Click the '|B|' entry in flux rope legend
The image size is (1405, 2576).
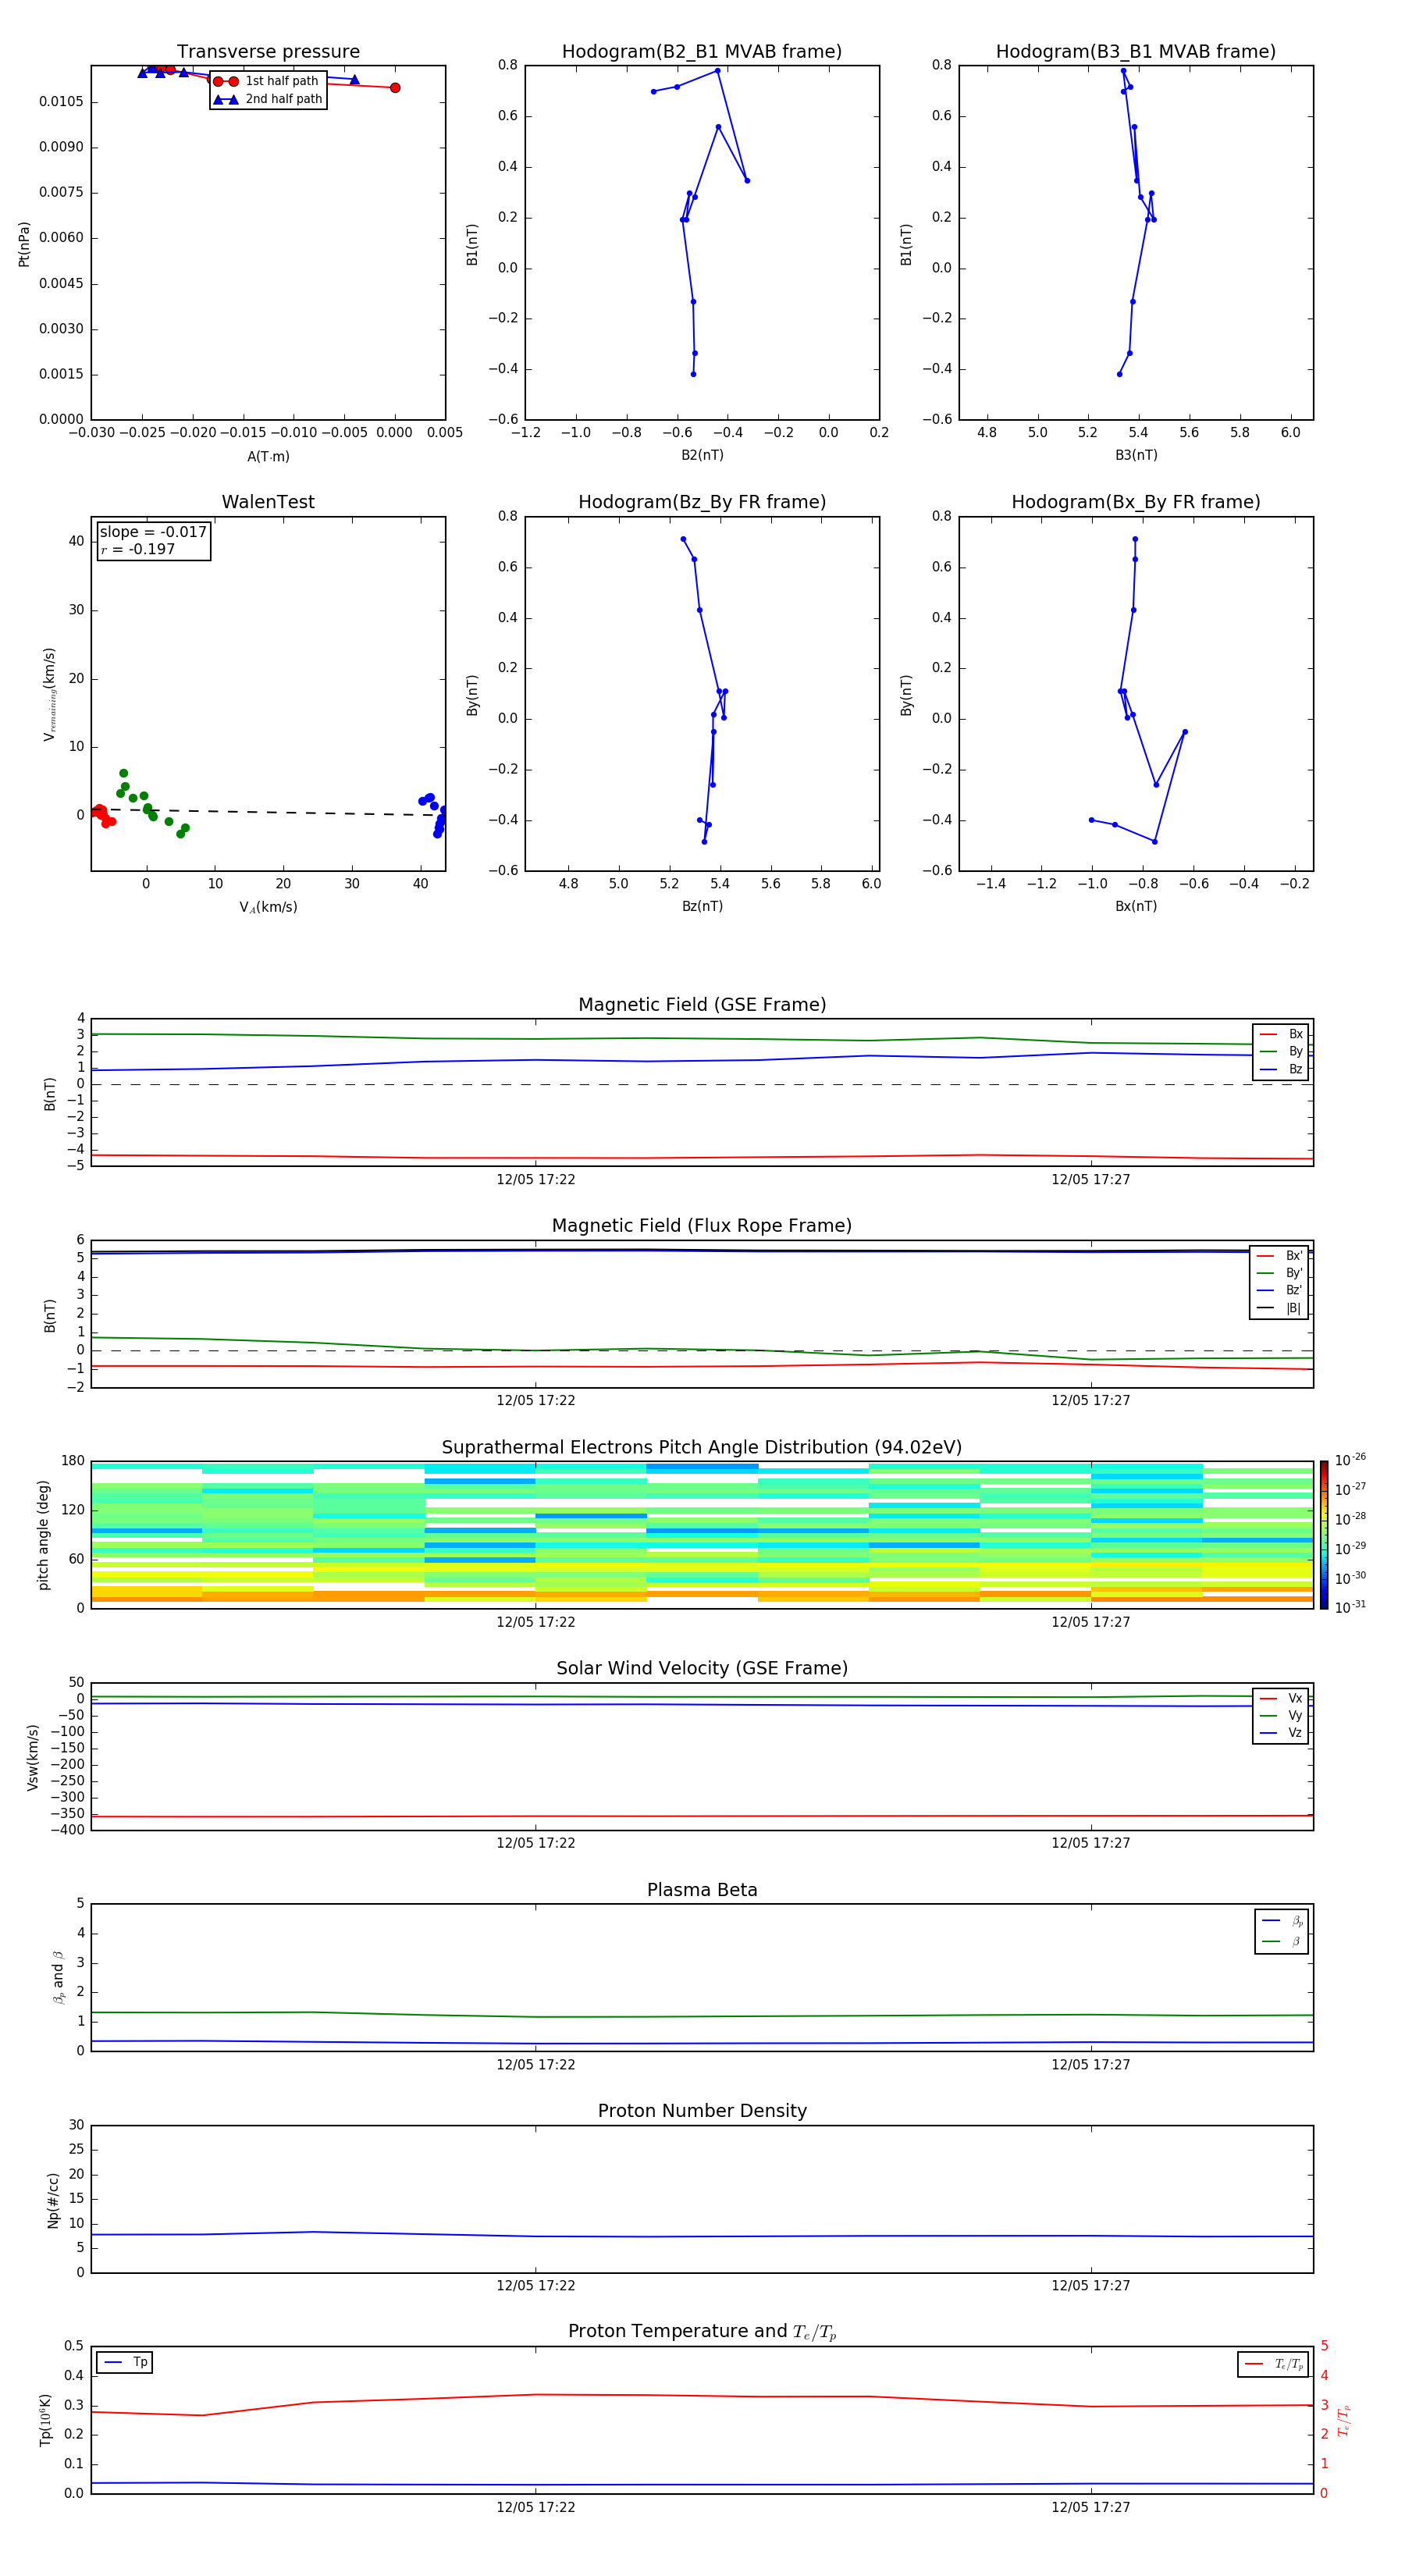point(1279,1309)
